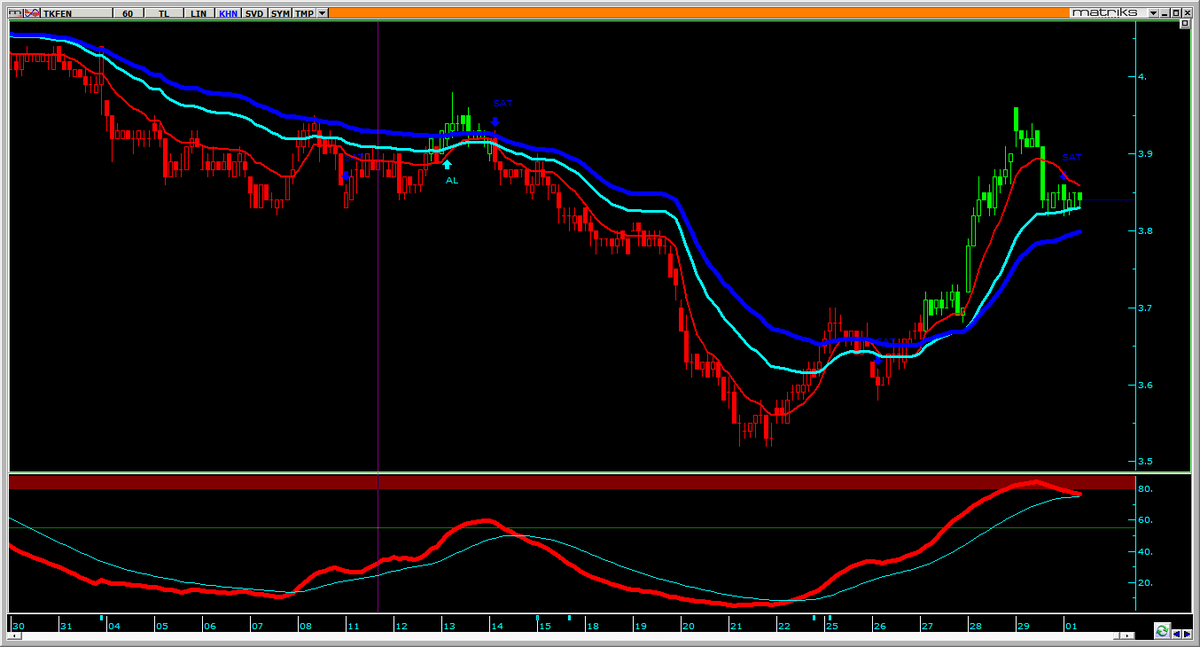This screenshot has width=1200, height=647.
Task: Click the matriks logo
Action: click(x=1105, y=13)
